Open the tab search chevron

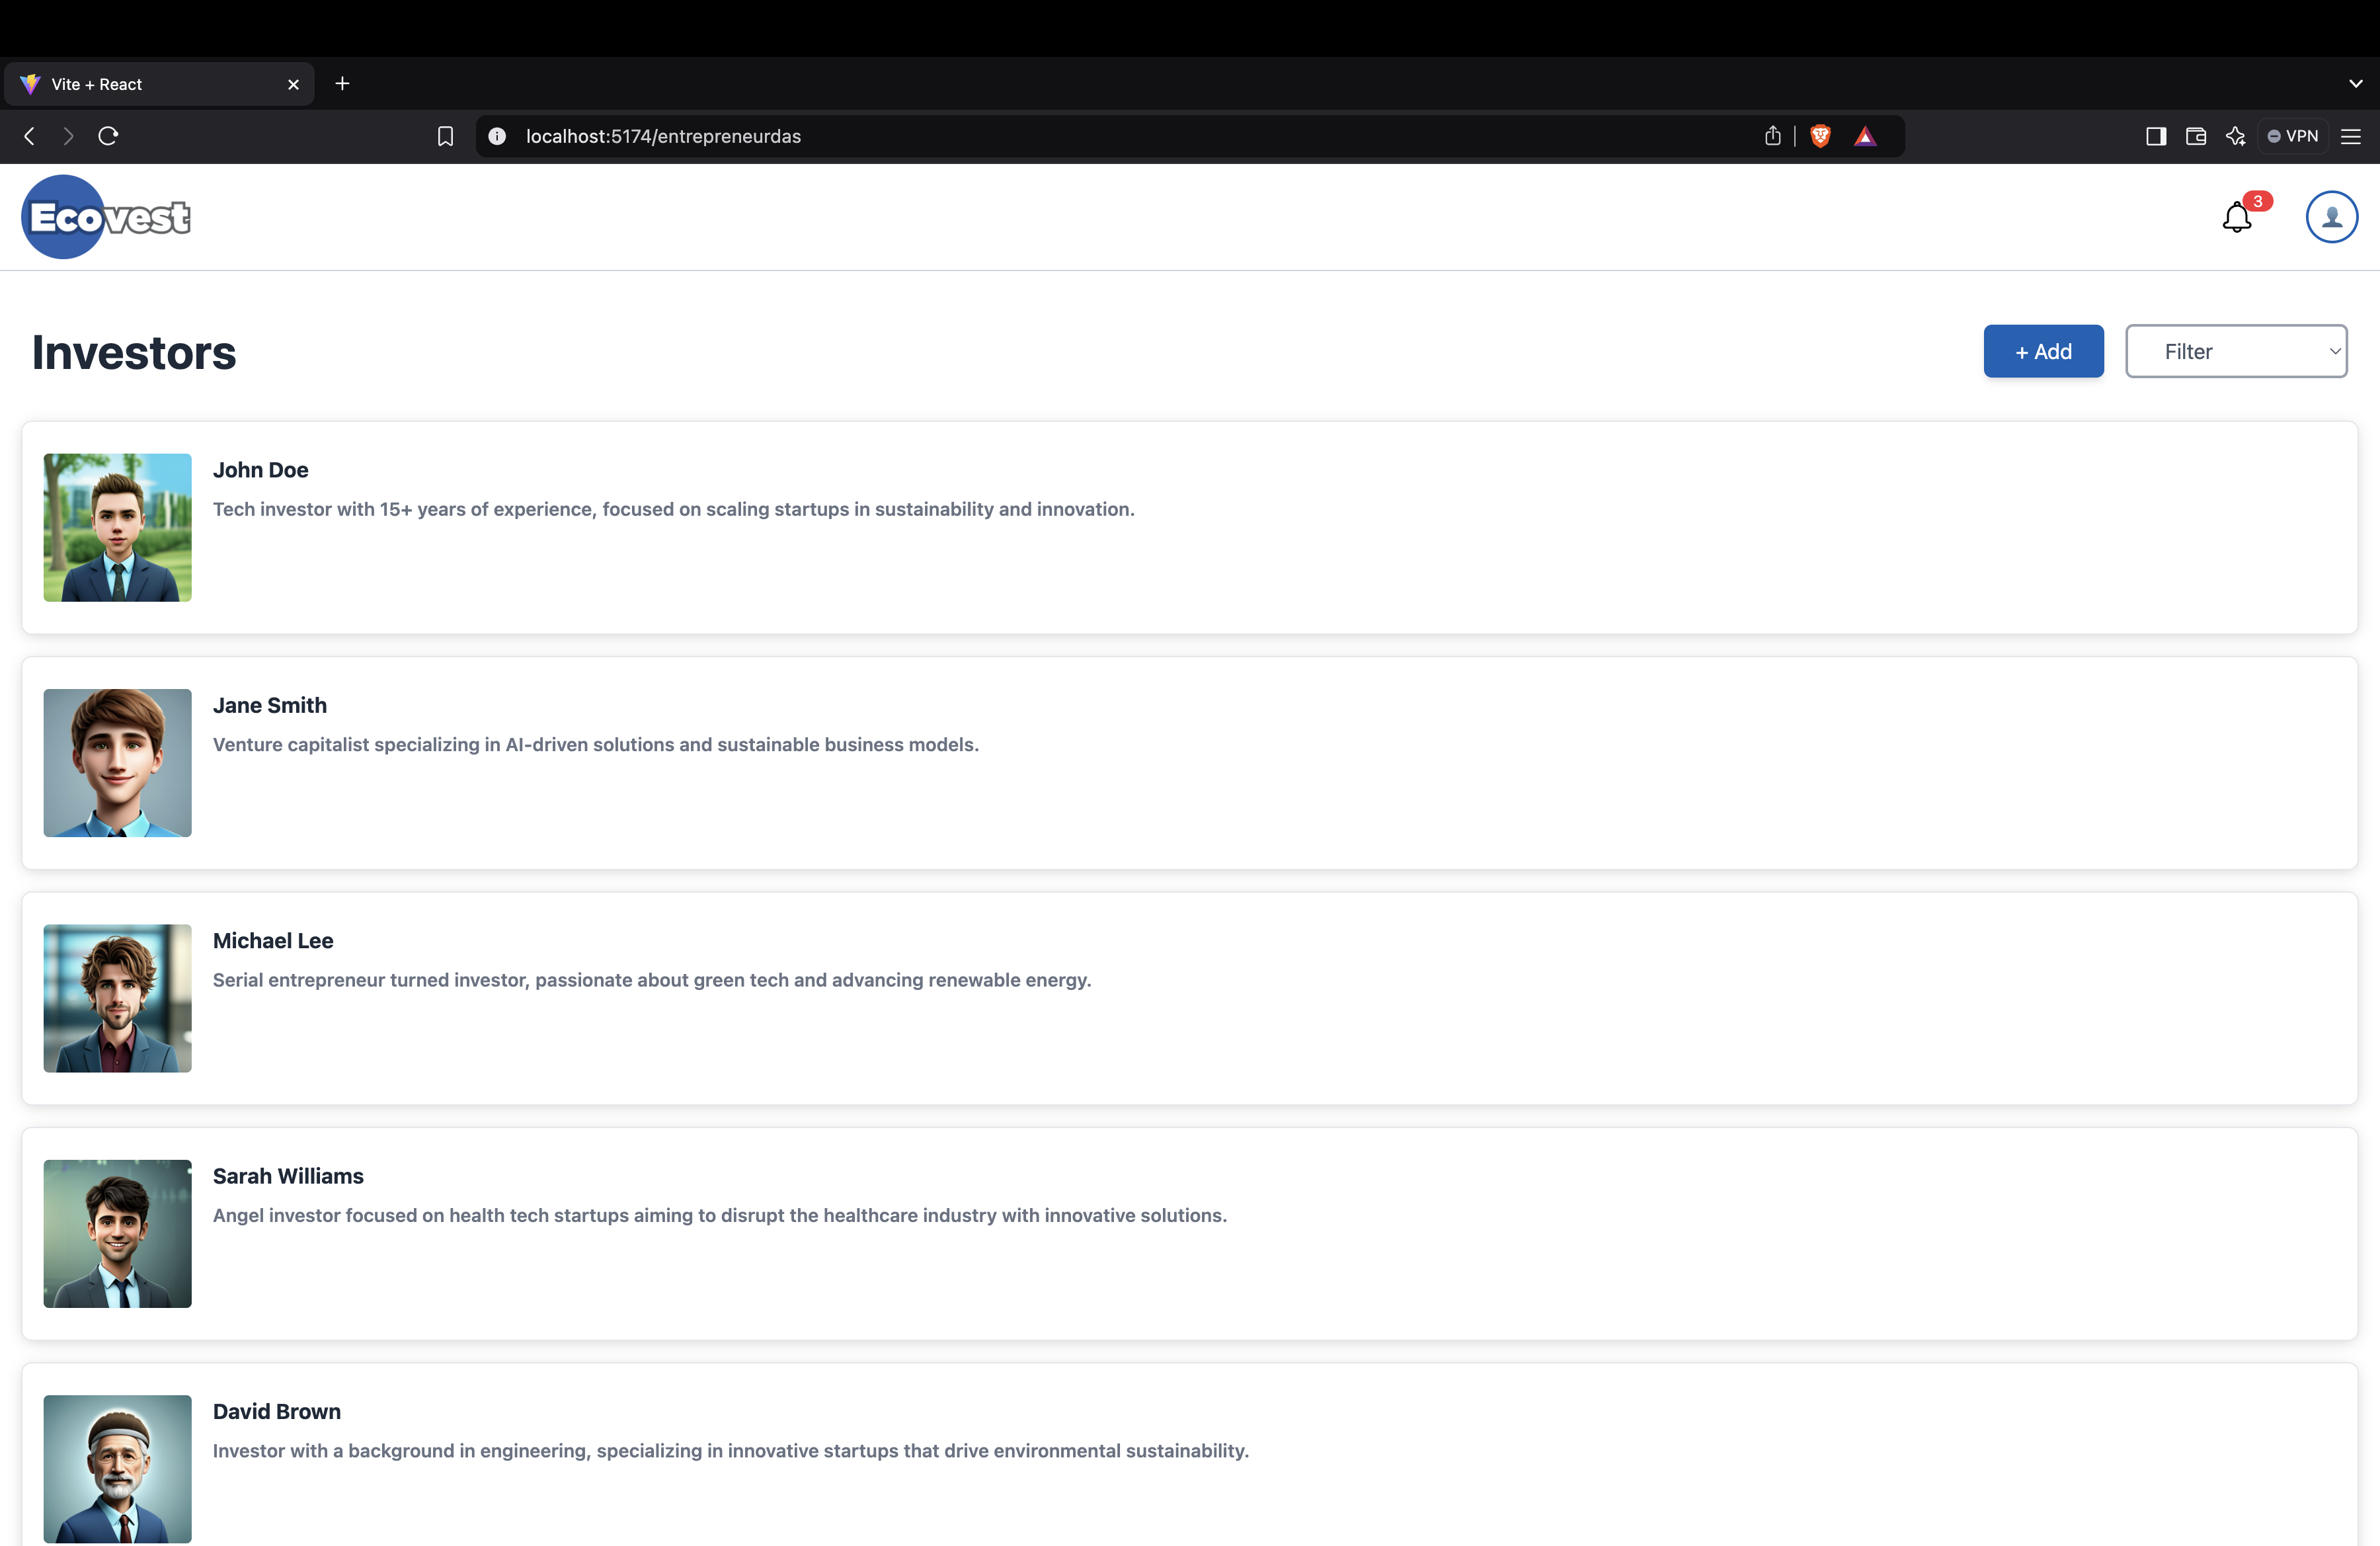(x=2355, y=84)
